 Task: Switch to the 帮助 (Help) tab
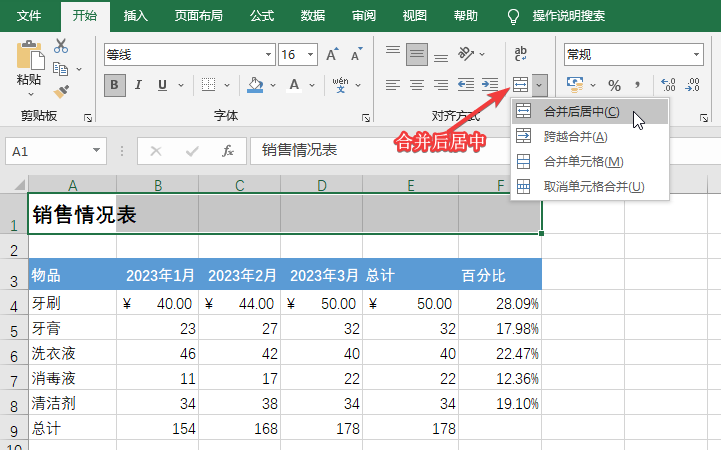point(465,16)
